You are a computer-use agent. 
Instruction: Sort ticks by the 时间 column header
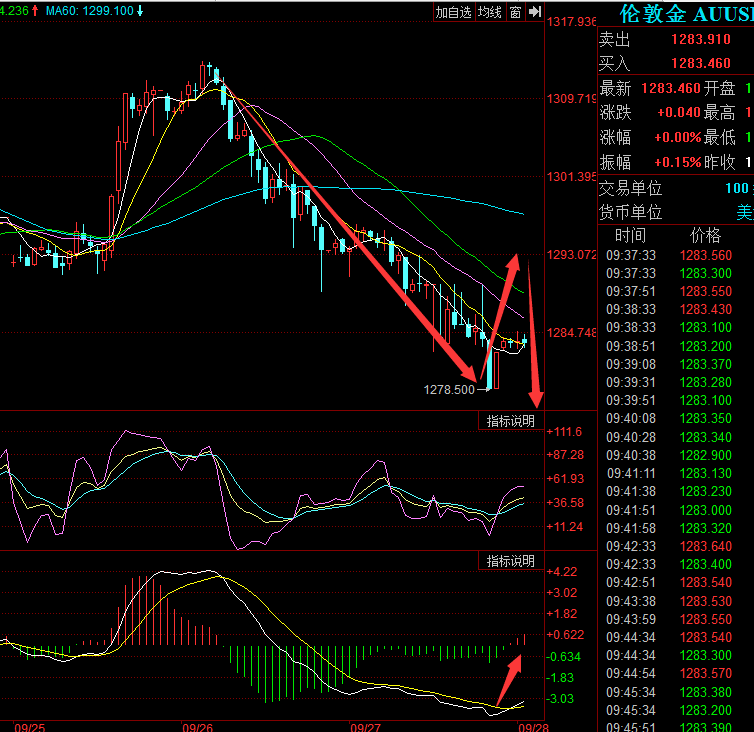(x=630, y=236)
